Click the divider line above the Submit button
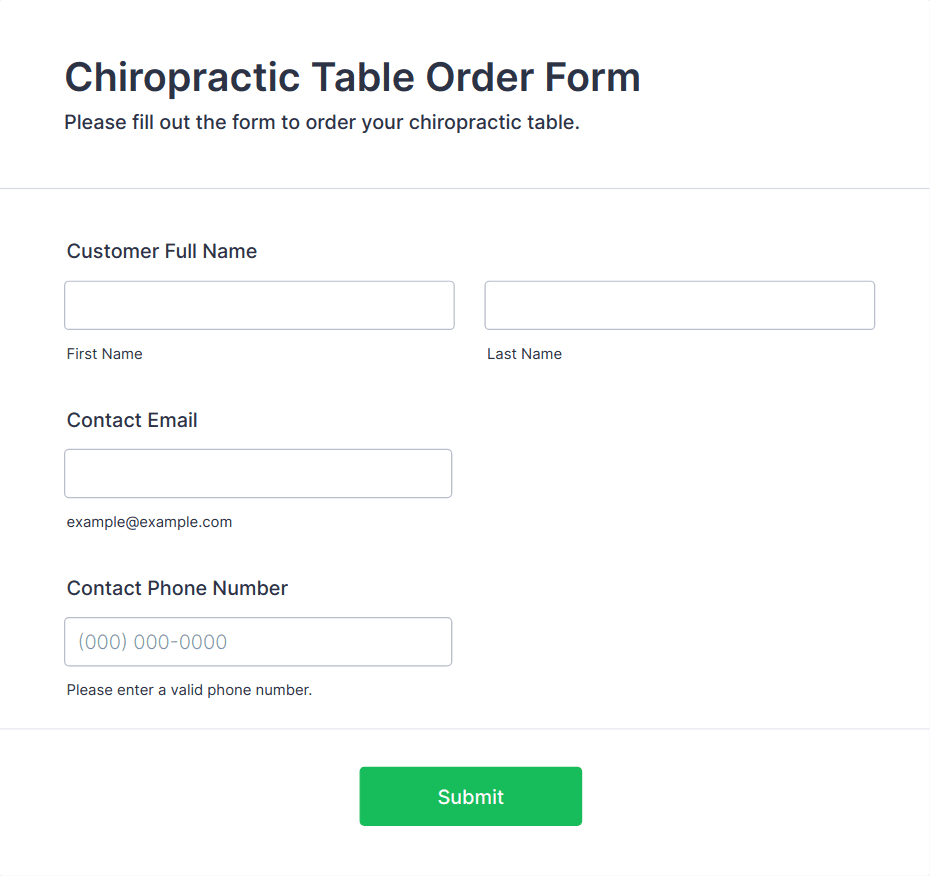This screenshot has width=930, height=876. 465,729
